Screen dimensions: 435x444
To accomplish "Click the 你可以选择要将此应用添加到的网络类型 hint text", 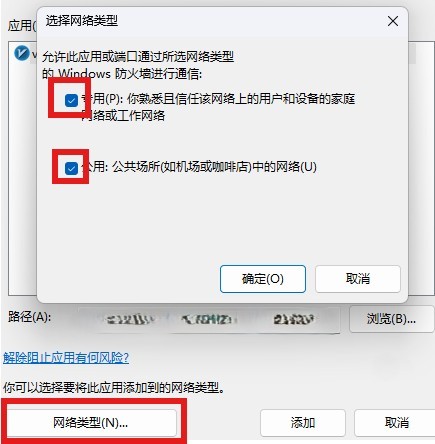I will click(x=114, y=388).
